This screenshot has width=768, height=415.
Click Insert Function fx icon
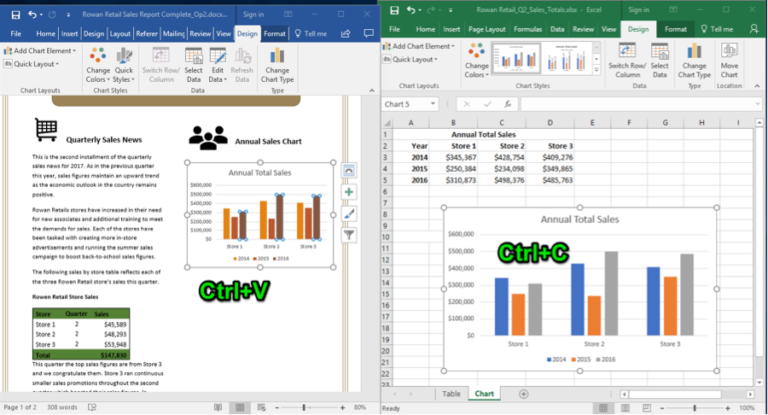pyautogui.click(x=507, y=104)
